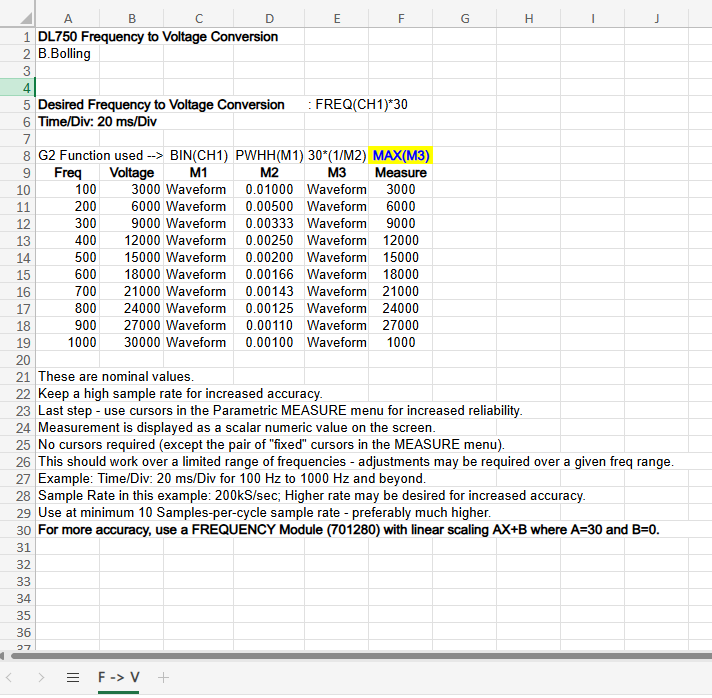The height and width of the screenshot is (698, 712).
Task: Select the Measure cell showing 30000... 1000 in row 19
Action: pos(400,342)
